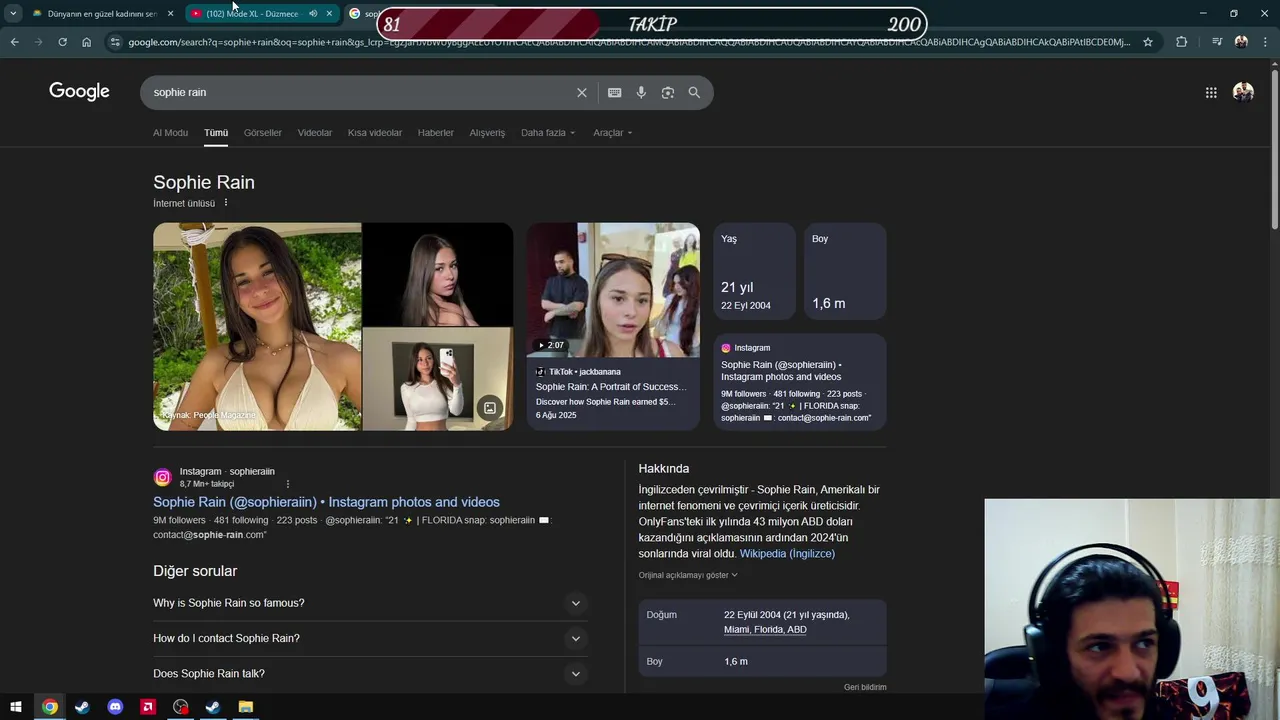
Task: Open Chrome three-dot menu
Action: [1265, 42]
